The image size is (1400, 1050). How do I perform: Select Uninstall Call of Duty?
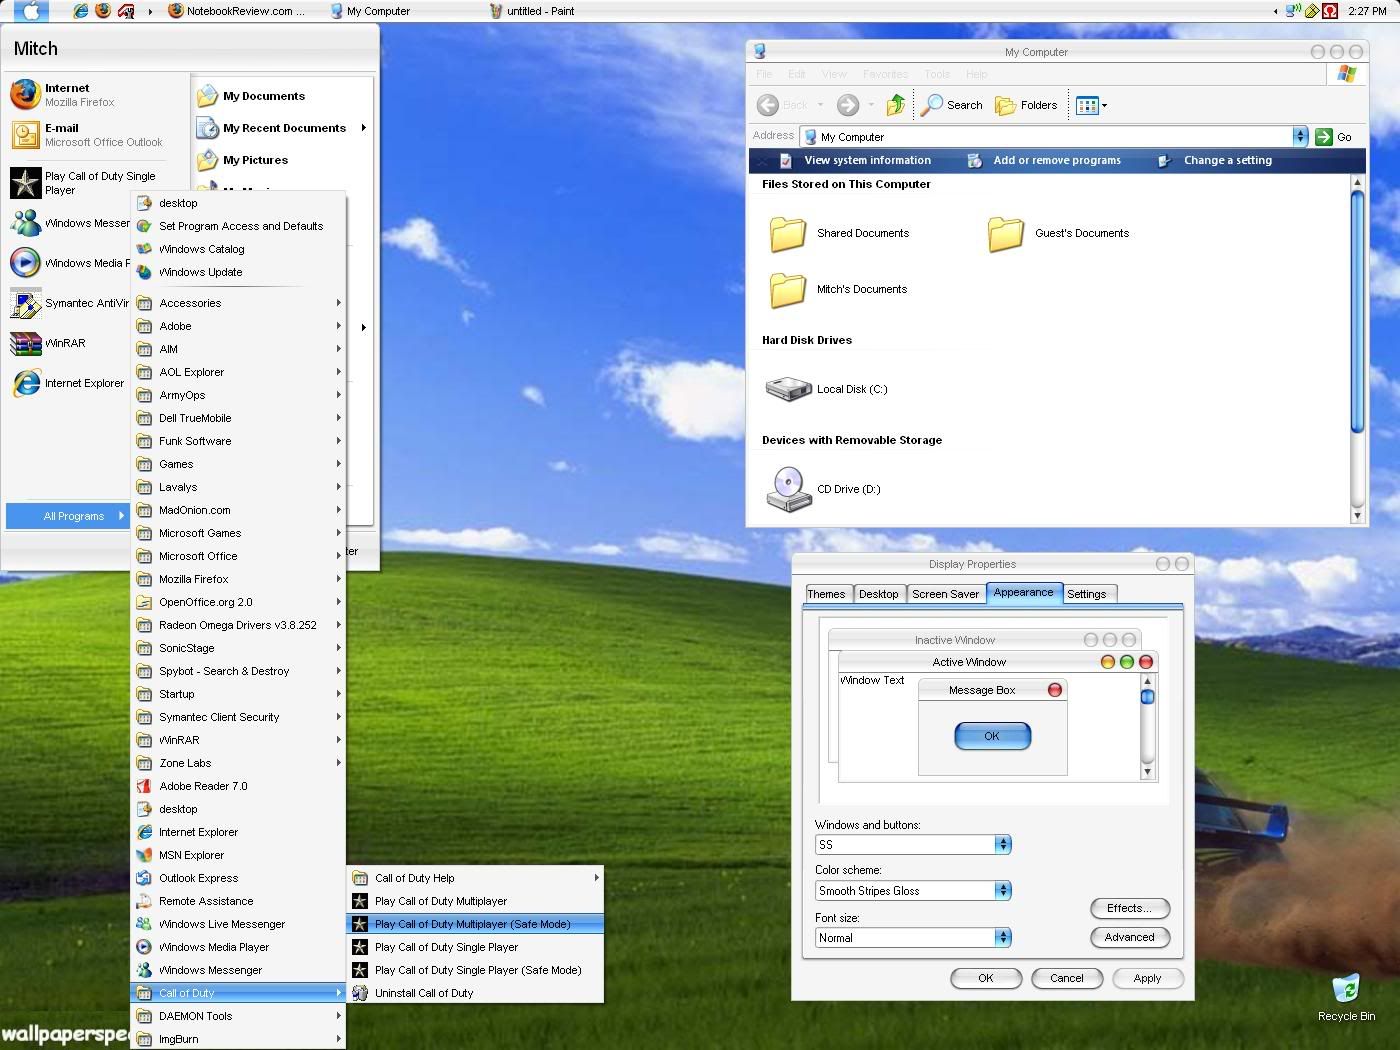click(475, 993)
